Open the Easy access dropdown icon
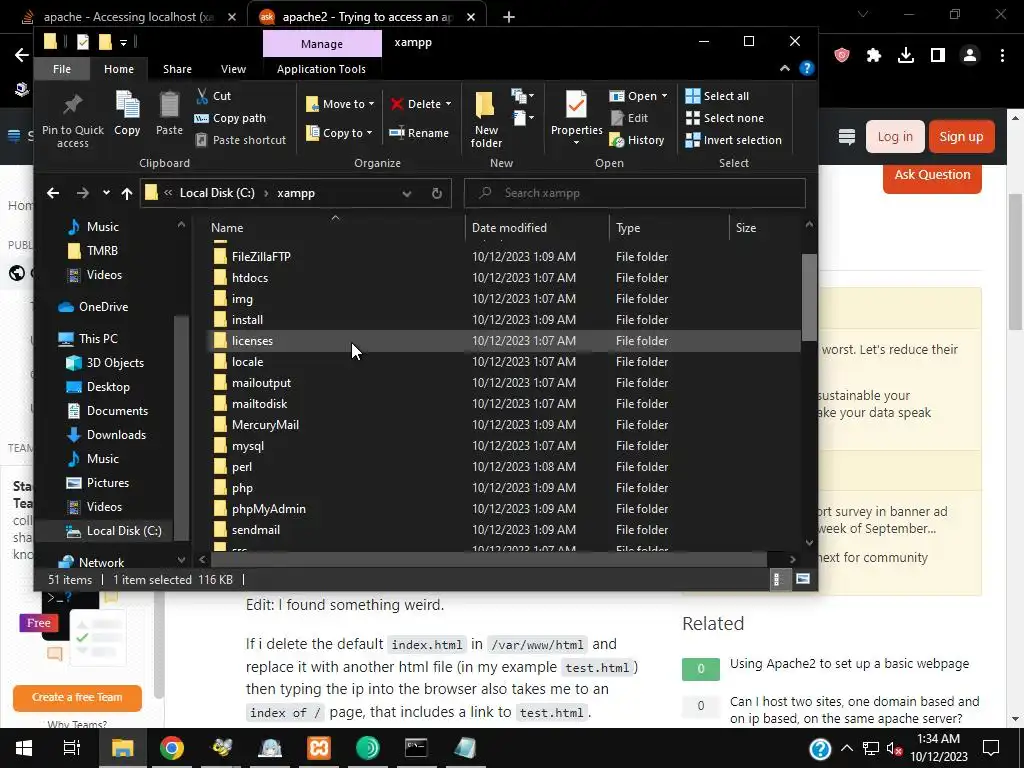Image resolution: width=1024 pixels, height=768 pixels. 522,118
